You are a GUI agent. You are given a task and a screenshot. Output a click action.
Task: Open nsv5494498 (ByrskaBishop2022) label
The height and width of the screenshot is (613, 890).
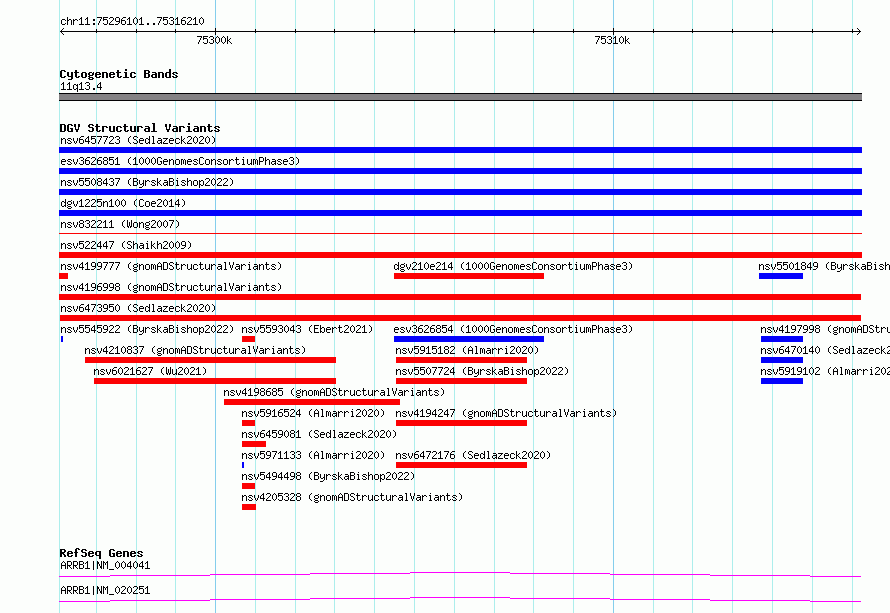tap(328, 476)
